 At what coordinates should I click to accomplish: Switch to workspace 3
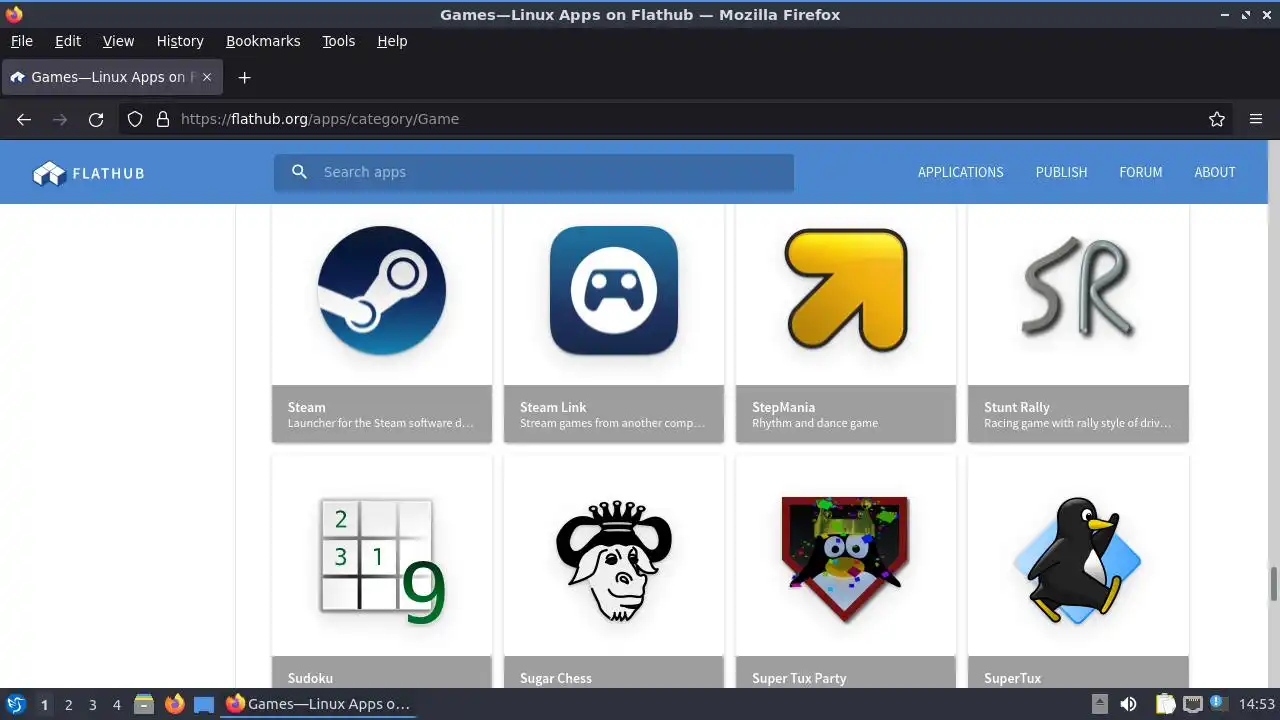pos(92,704)
